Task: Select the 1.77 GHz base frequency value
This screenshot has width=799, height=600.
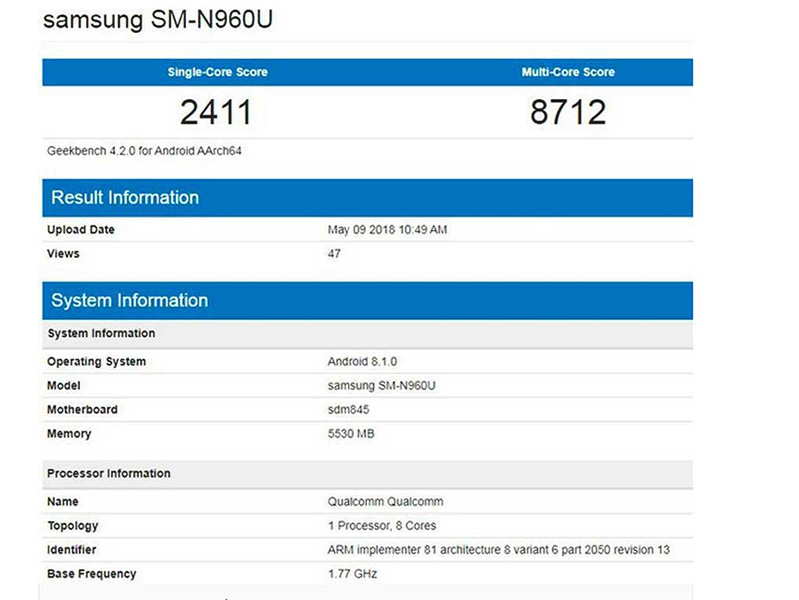Action: point(352,574)
